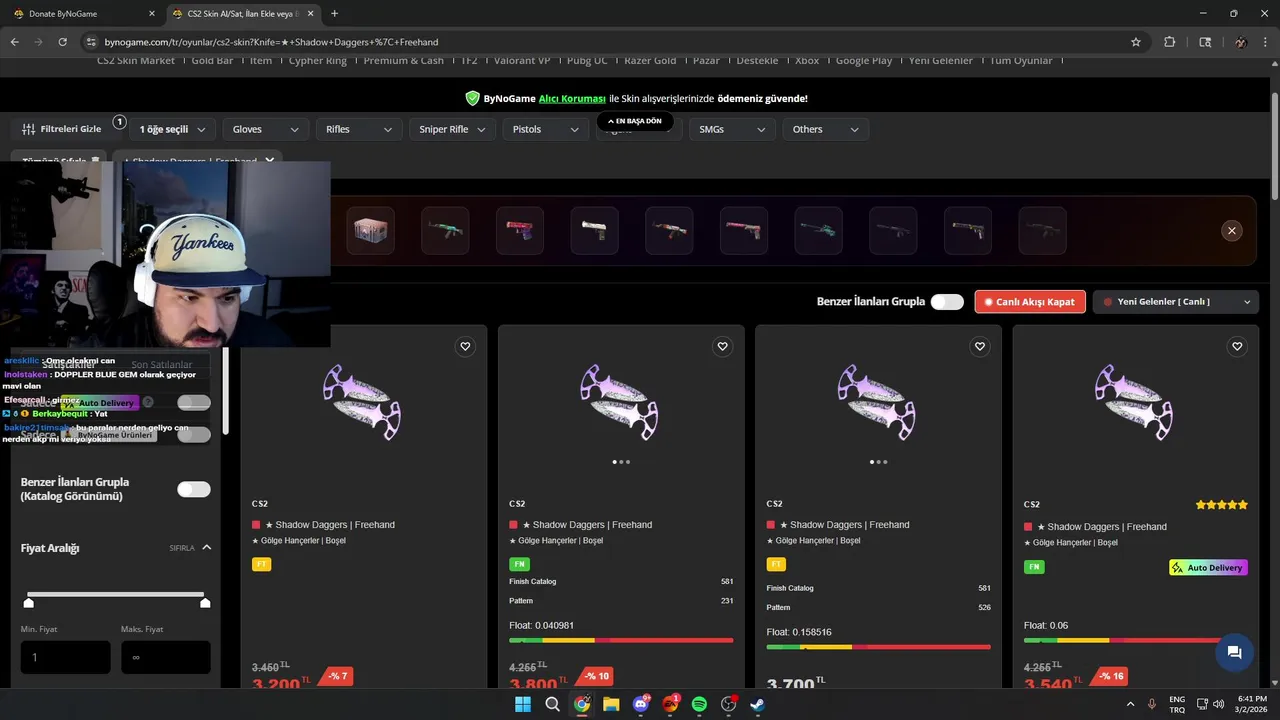Open Shadow Daggers image with 3.200 TL price

[361, 402]
